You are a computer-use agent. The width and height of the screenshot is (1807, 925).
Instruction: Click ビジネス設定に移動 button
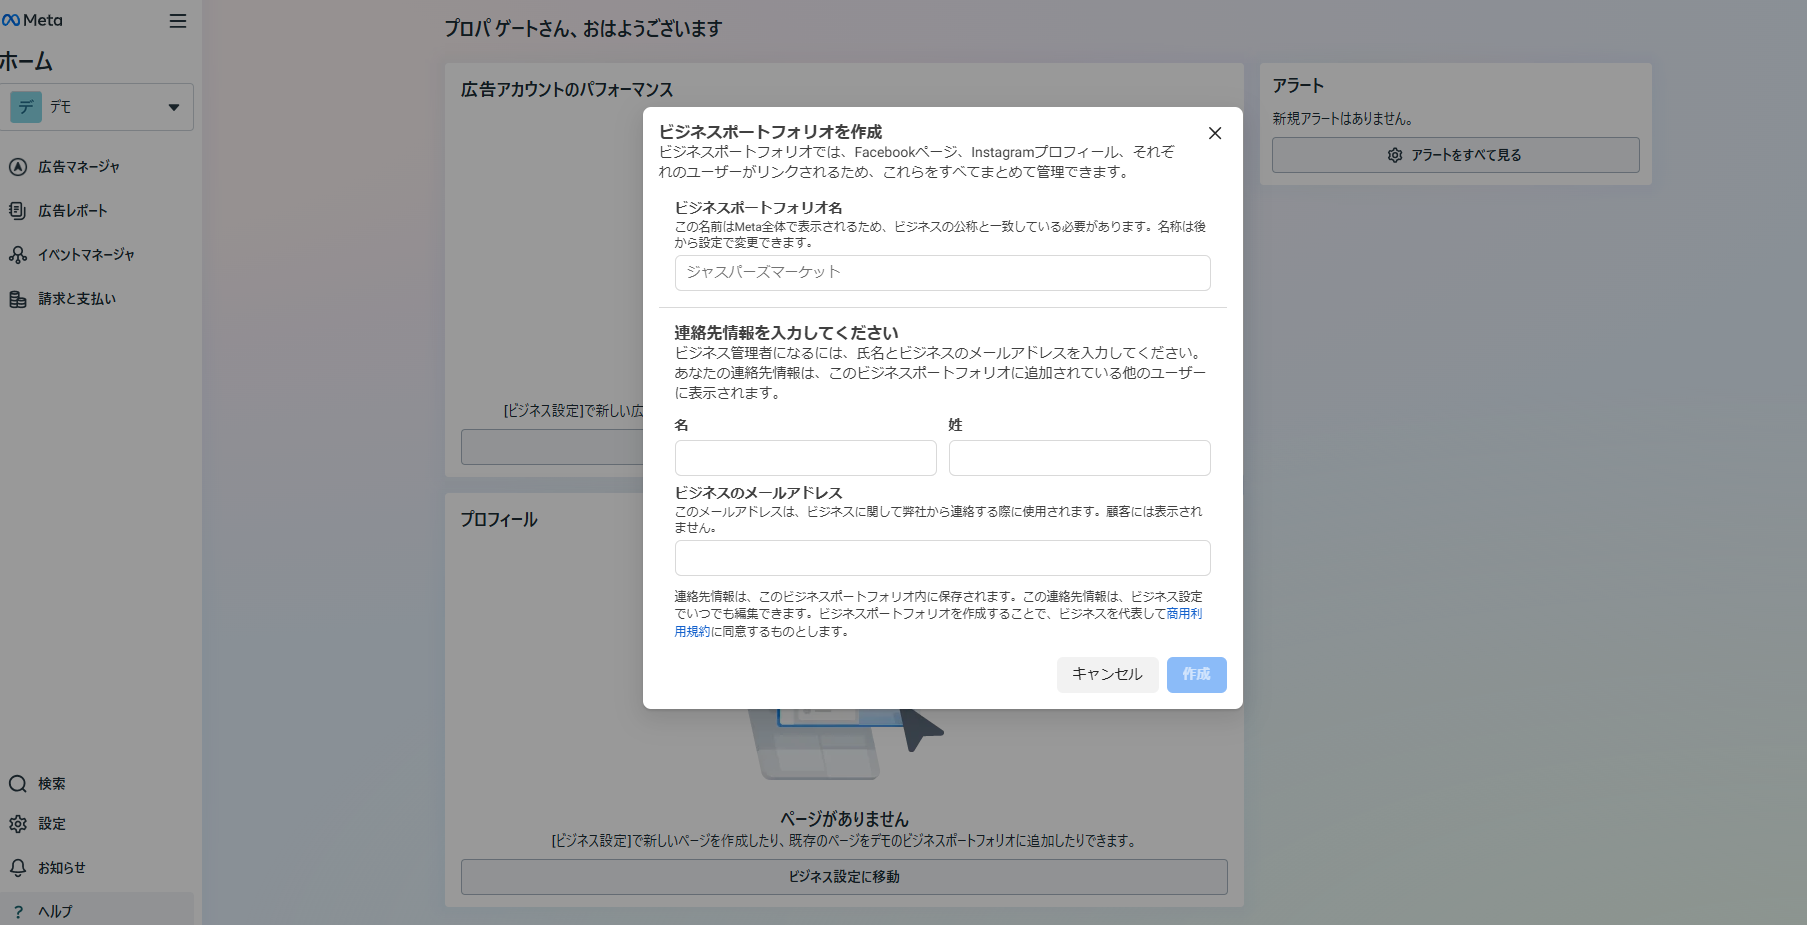pyautogui.click(x=844, y=877)
